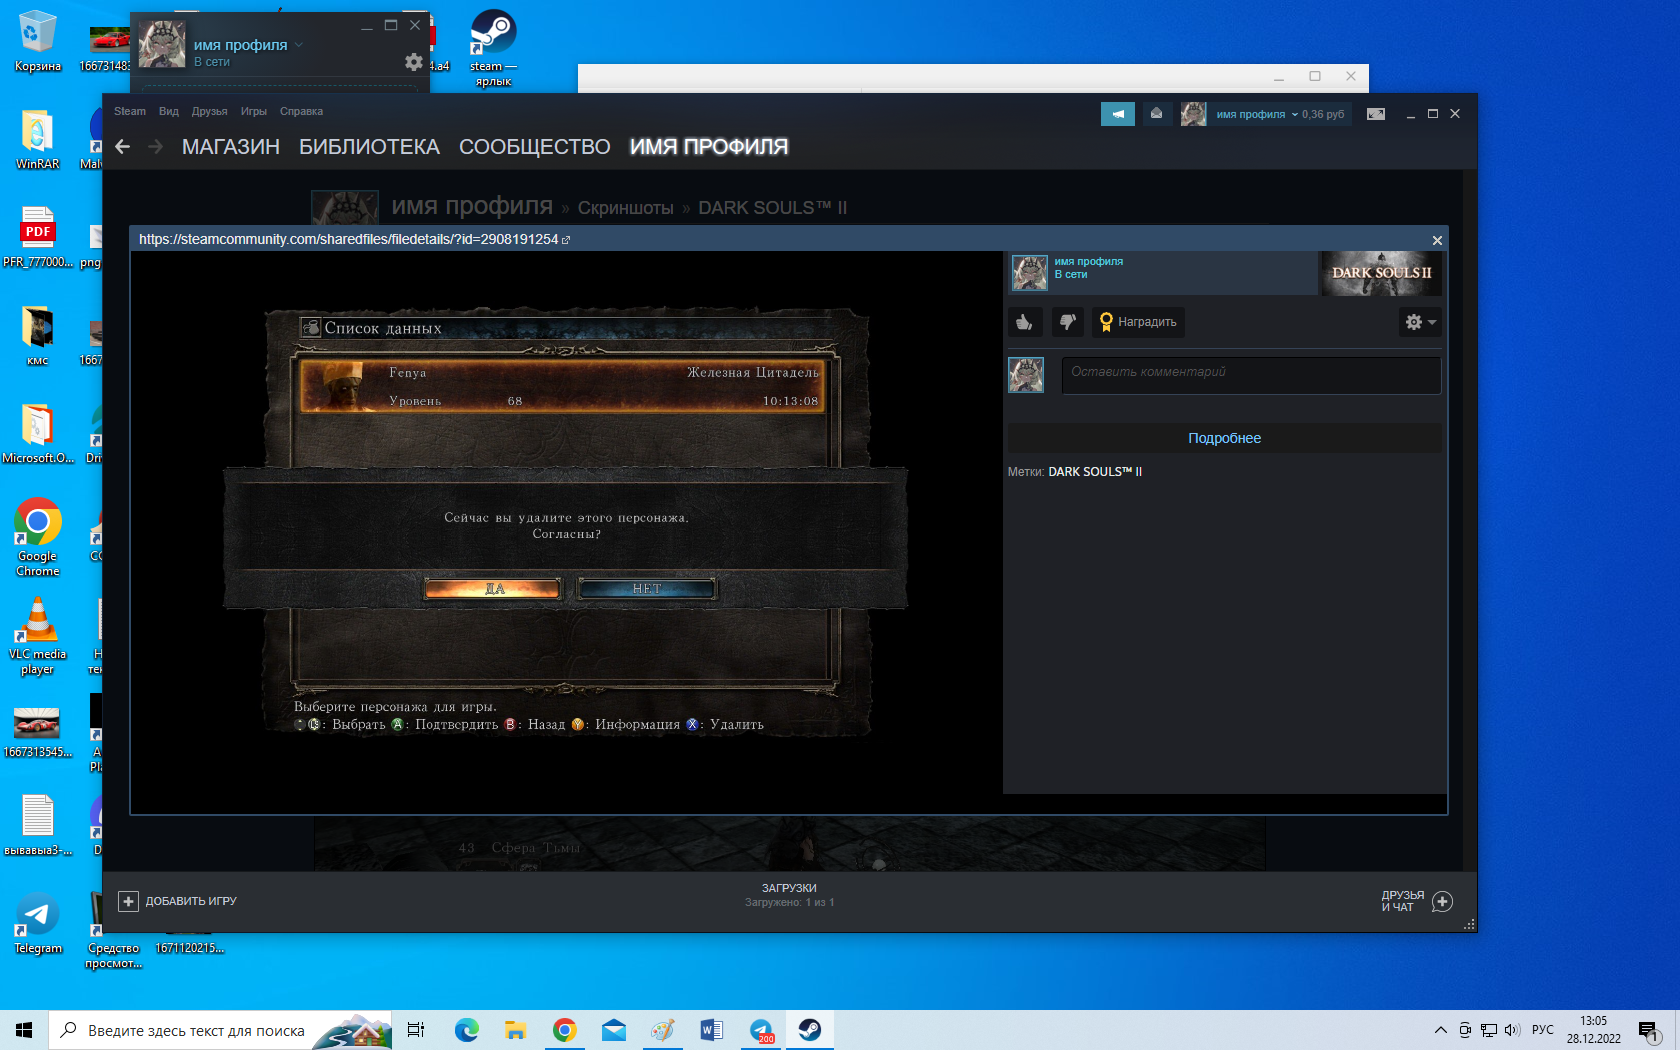
Task: Open the DARK SOULS II game banner
Action: click(1381, 273)
